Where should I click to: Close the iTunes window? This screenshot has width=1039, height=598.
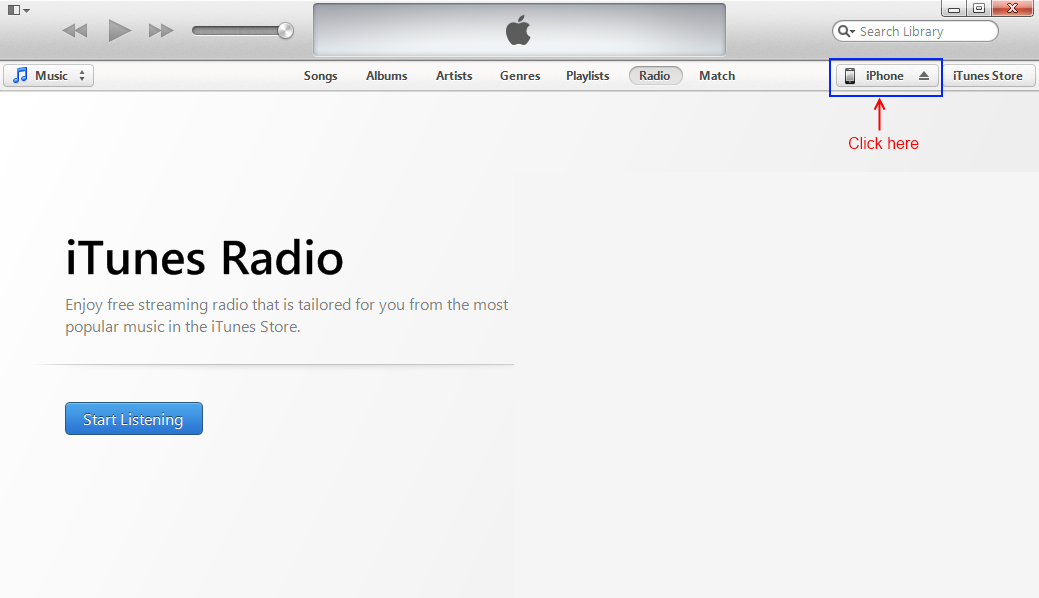pos(1012,9)
